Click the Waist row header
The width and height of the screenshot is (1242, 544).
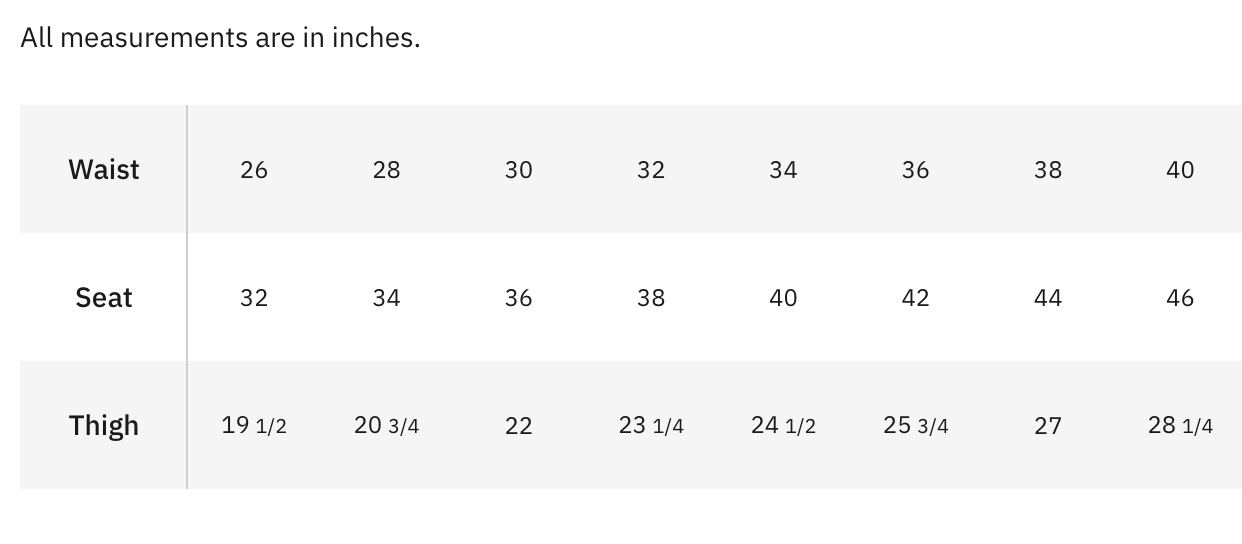[x=104, y=169]
